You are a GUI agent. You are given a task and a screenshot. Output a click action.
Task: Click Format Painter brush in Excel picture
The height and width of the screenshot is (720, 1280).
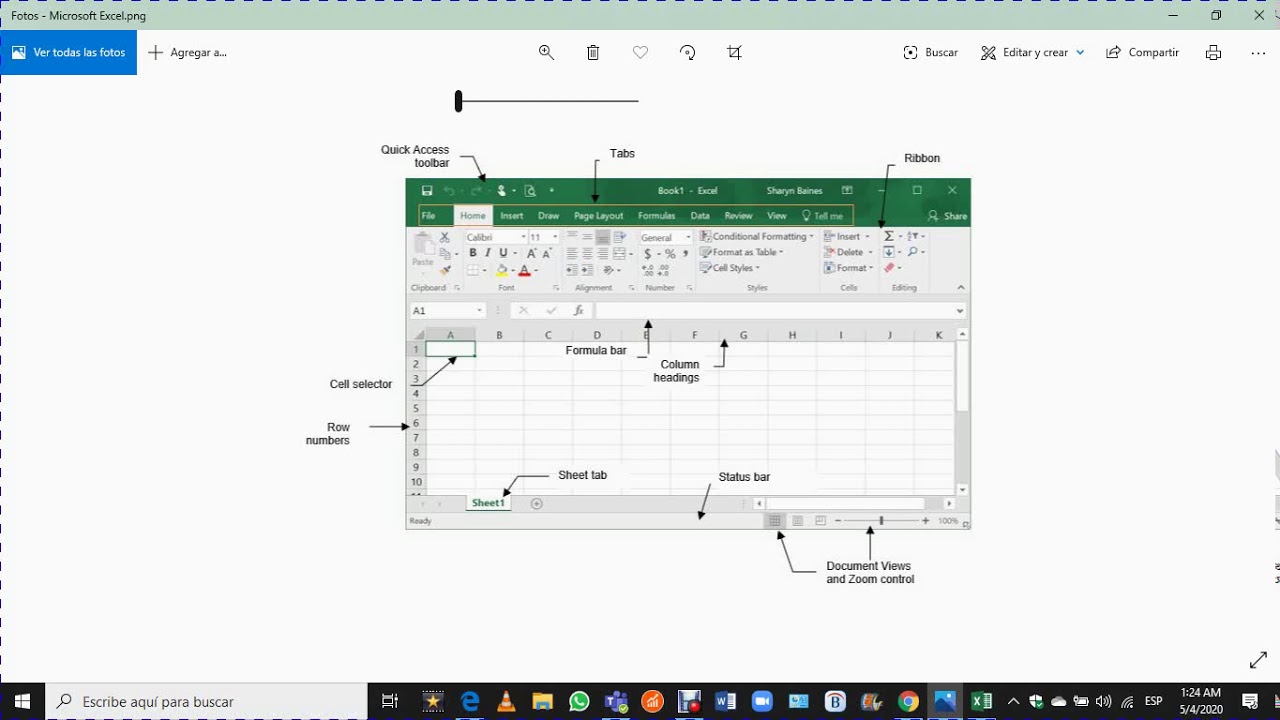[445, 270]
